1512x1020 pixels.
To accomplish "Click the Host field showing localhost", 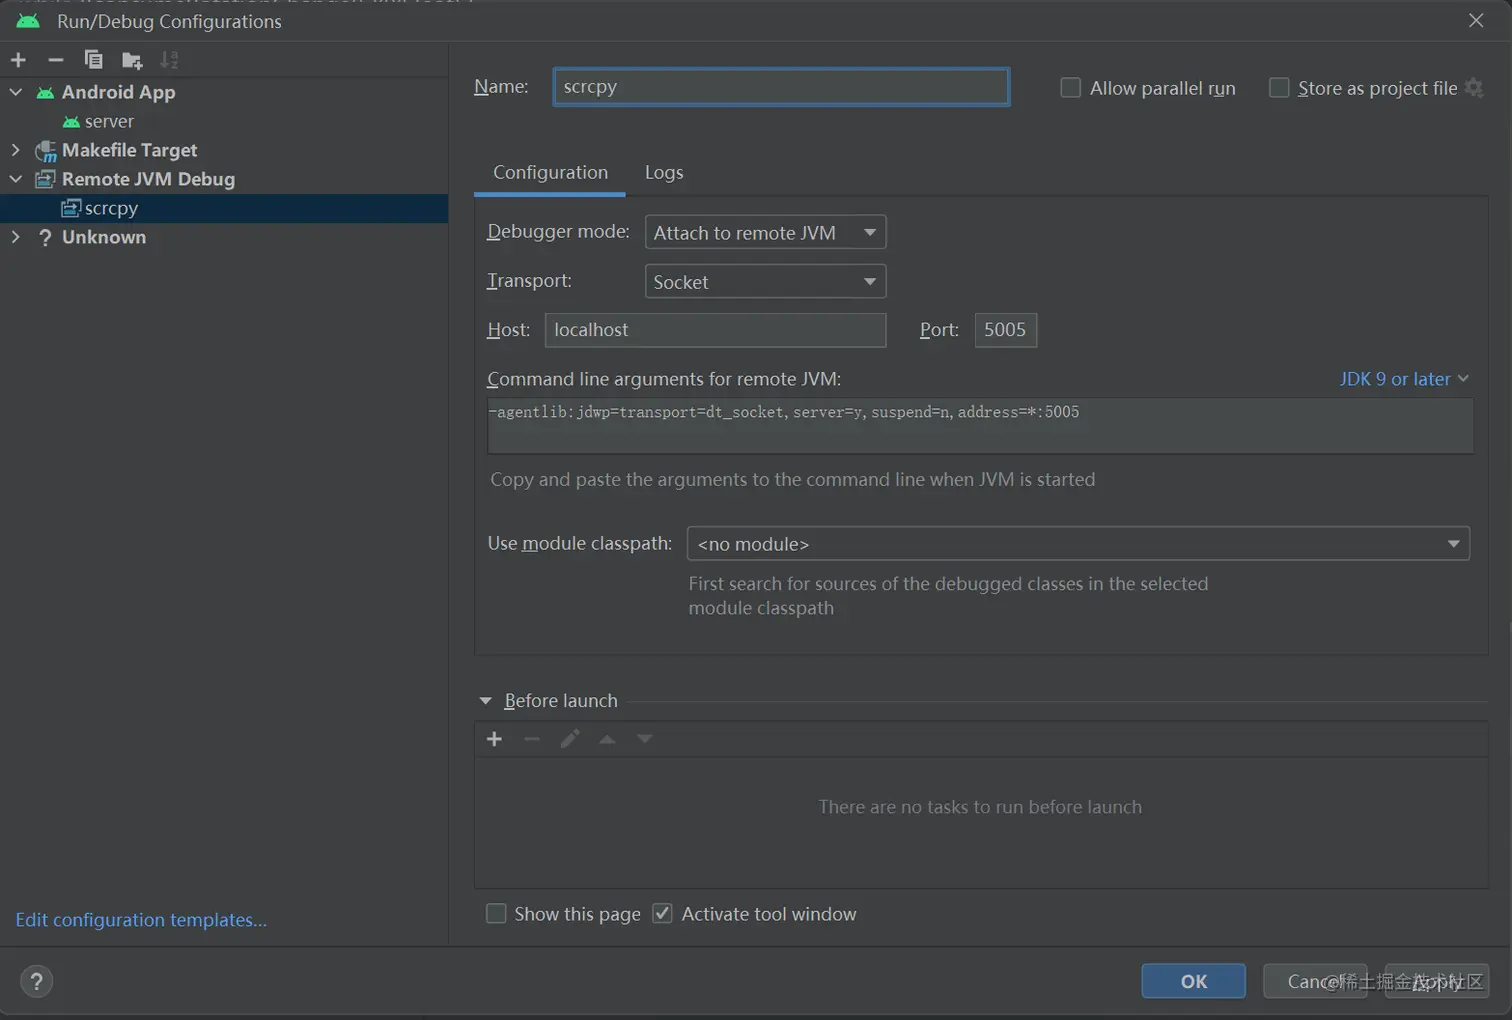I will pos(715,330).
